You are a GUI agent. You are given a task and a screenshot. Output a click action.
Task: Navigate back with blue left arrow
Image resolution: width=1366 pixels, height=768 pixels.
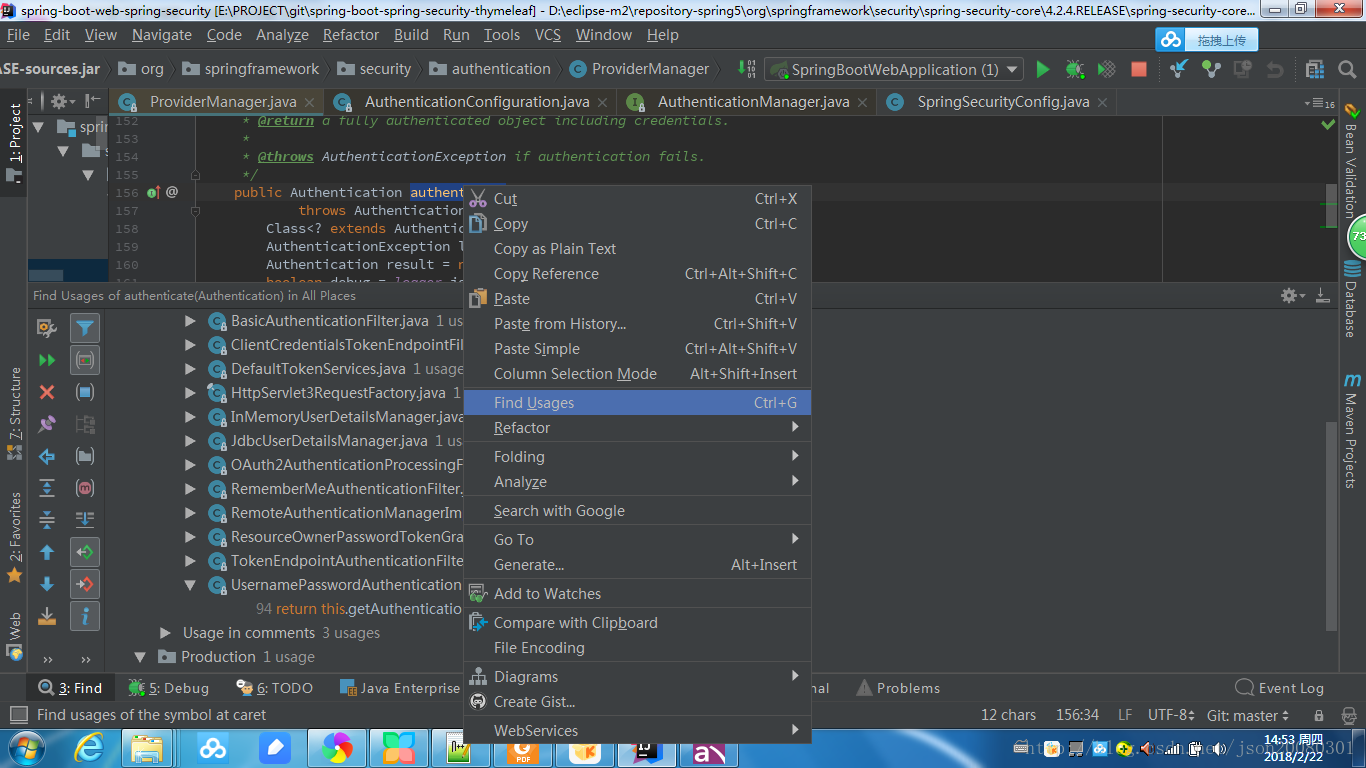point(47,456)
